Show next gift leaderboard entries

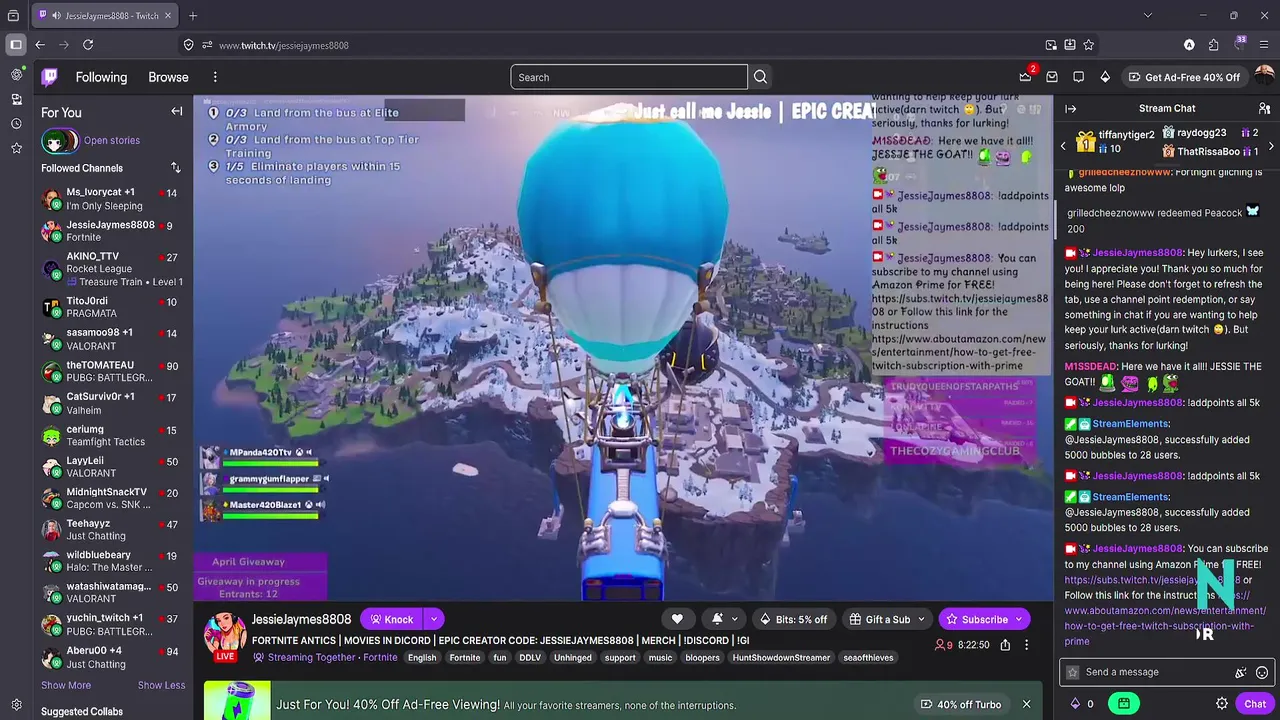pos(1271,146)
